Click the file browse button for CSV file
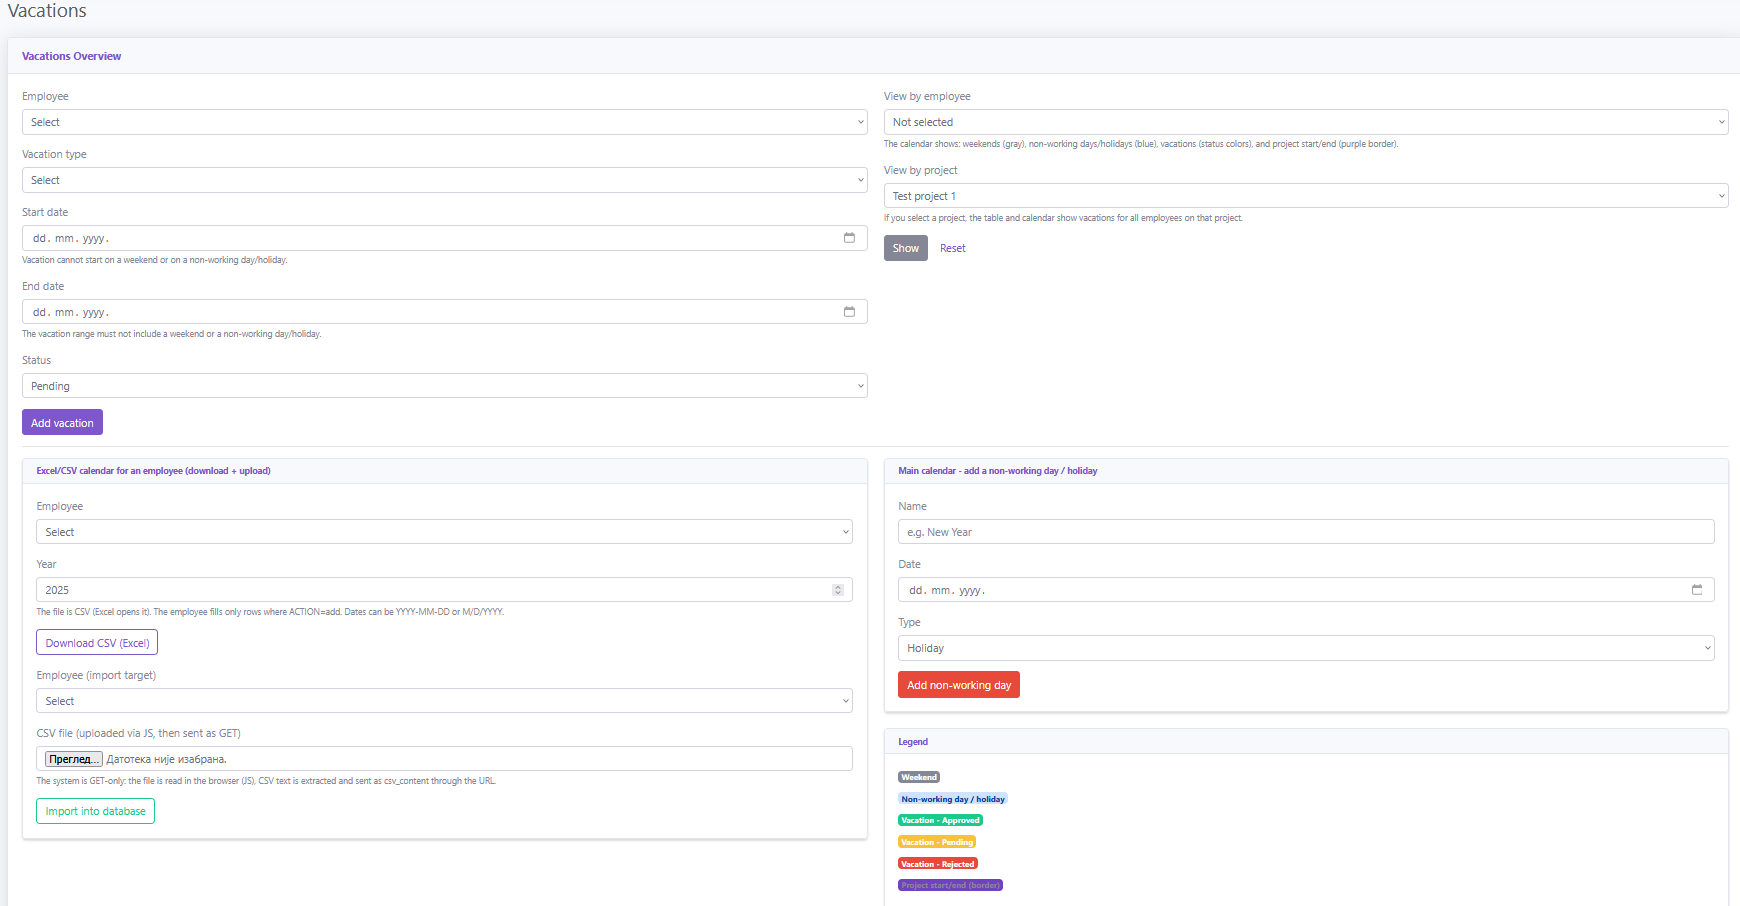This screenshot has width=1740, height=906. (x=73, y=759)
